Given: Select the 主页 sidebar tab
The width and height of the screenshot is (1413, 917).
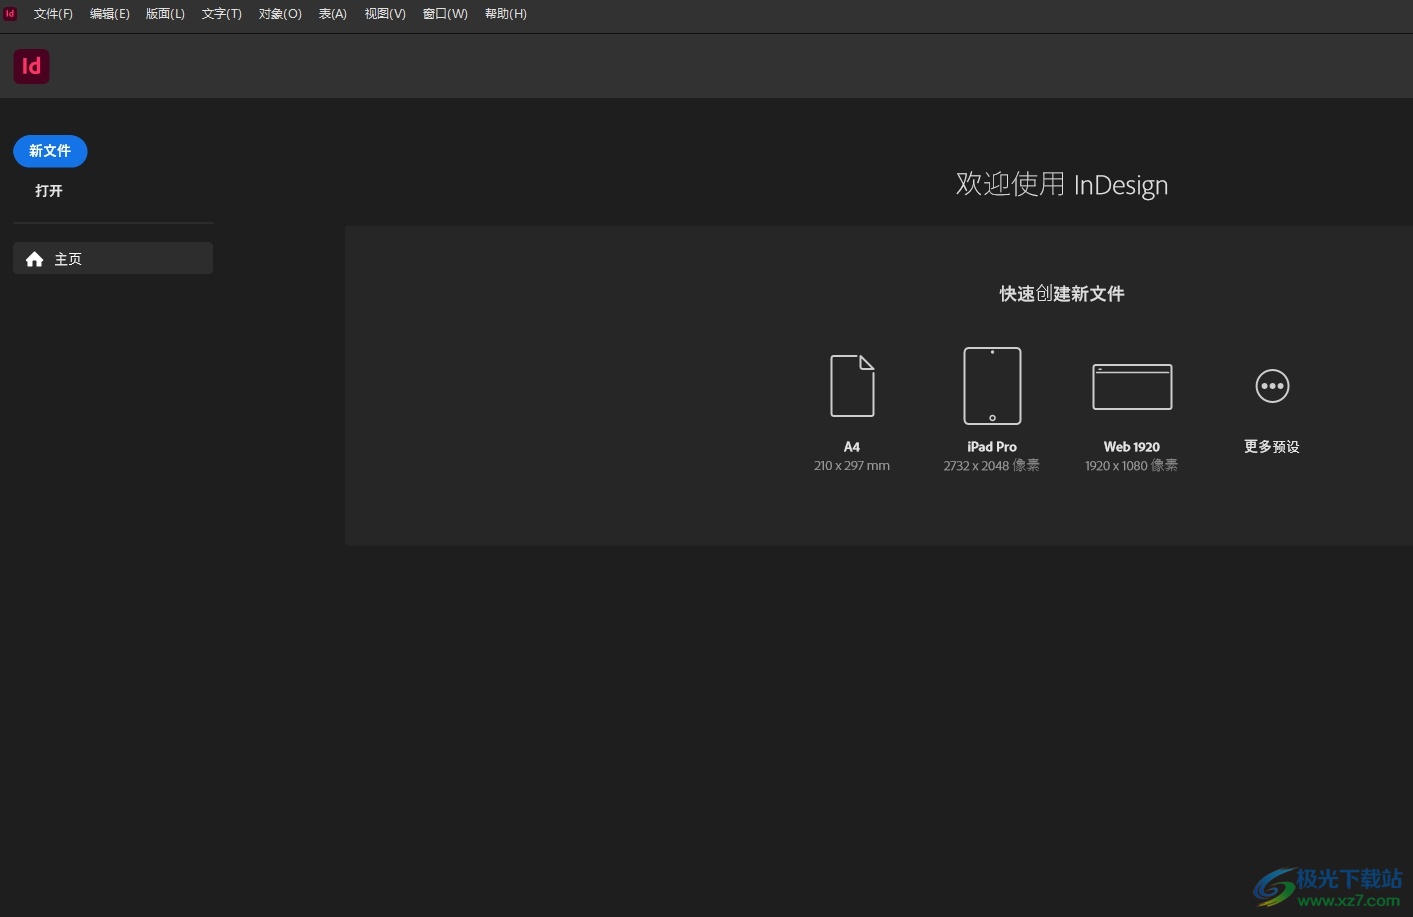Looking at the screenshot, I should (x=113, y=259).
